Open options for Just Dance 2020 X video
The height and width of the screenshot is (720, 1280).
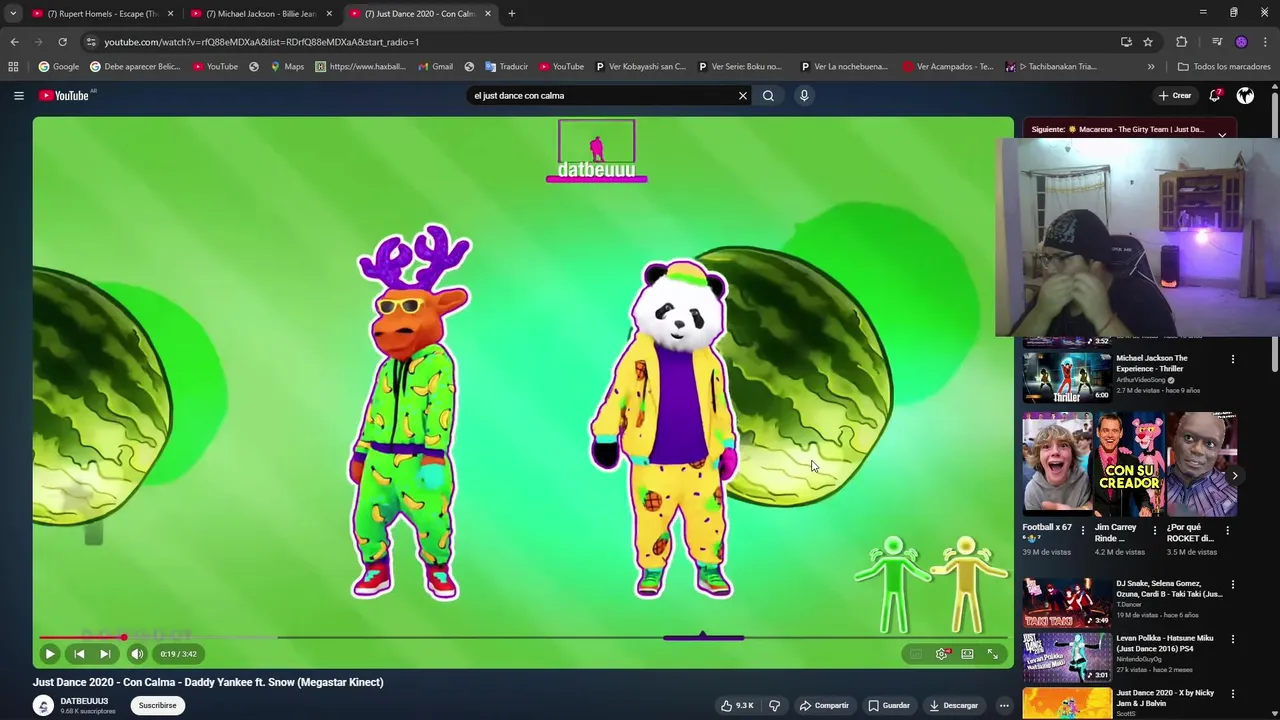click(x=1232, y=694)
